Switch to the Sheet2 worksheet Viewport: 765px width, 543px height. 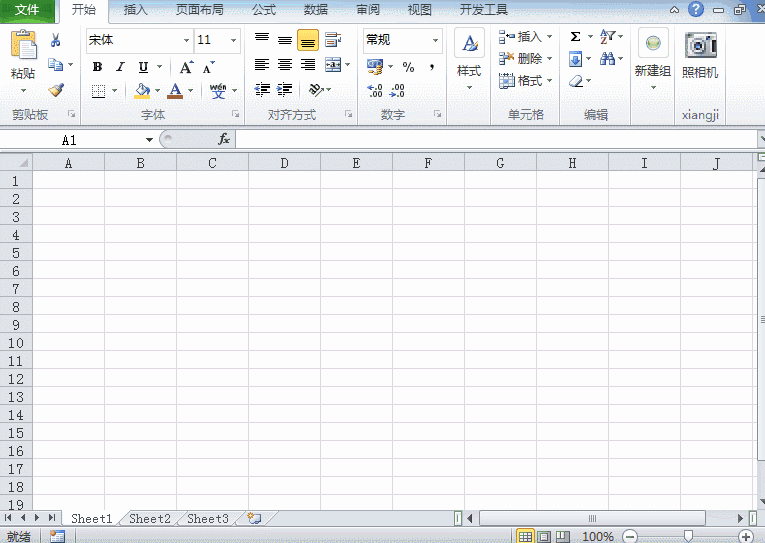tap(150, 519)
